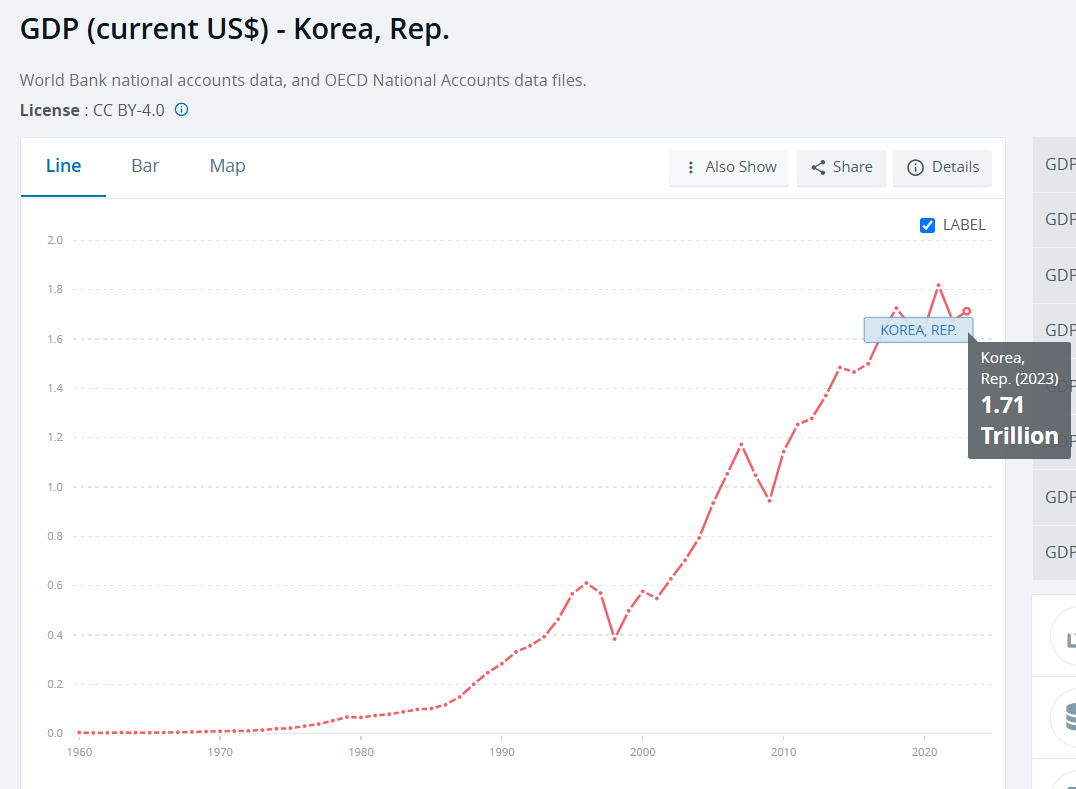Click the 1998 low data point
Image resolution: width=1076 pixels, height=789 pixels.
[614, 638]
